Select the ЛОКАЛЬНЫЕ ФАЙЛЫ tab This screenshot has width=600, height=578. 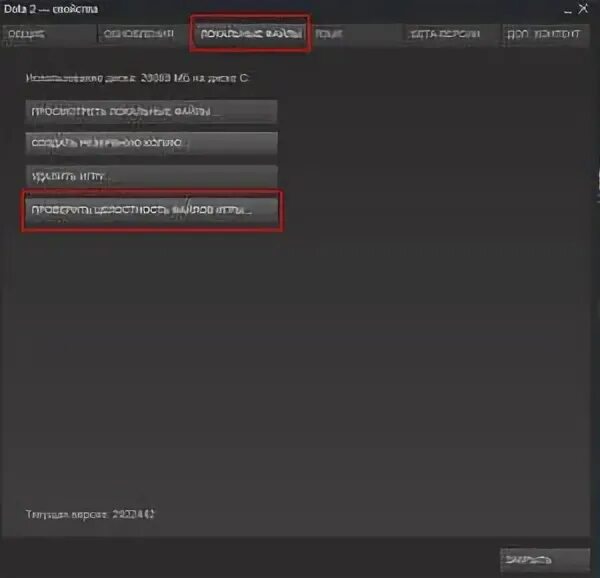[x=251, y=34]
